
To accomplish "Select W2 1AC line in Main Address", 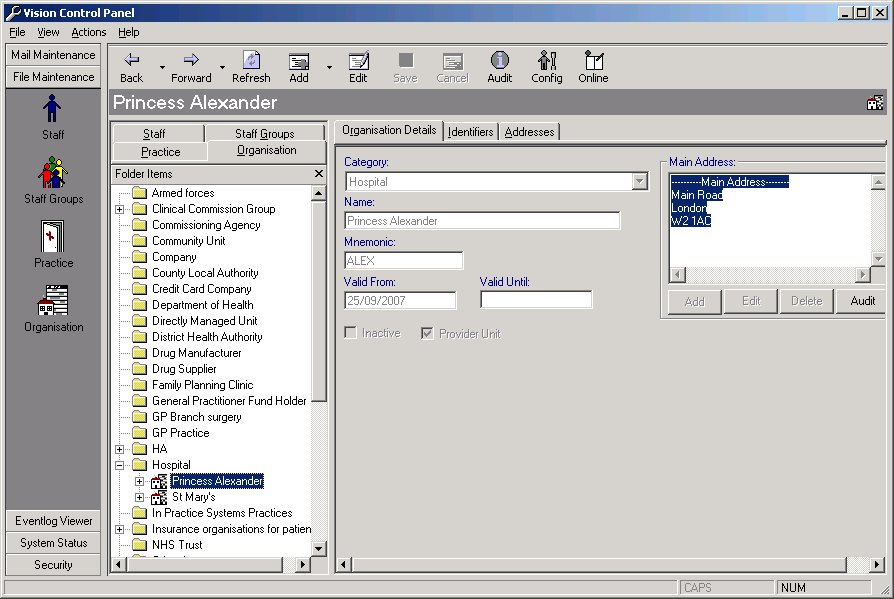I will [690, 221].
